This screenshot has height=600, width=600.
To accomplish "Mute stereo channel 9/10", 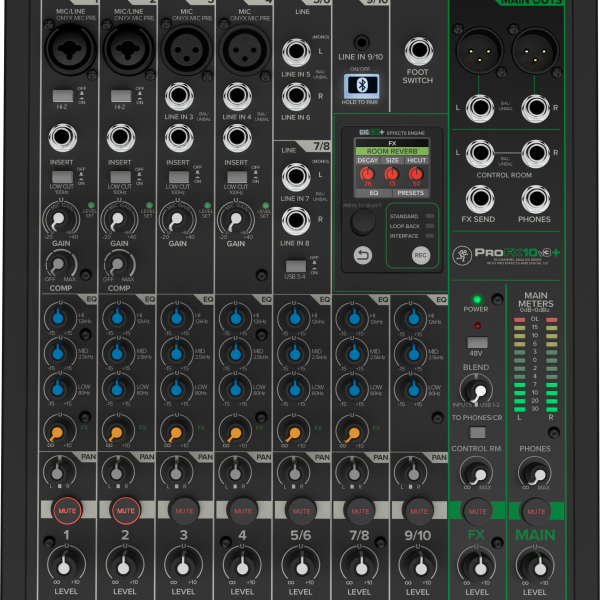I will pyautogui.click(x=419, y=511).
